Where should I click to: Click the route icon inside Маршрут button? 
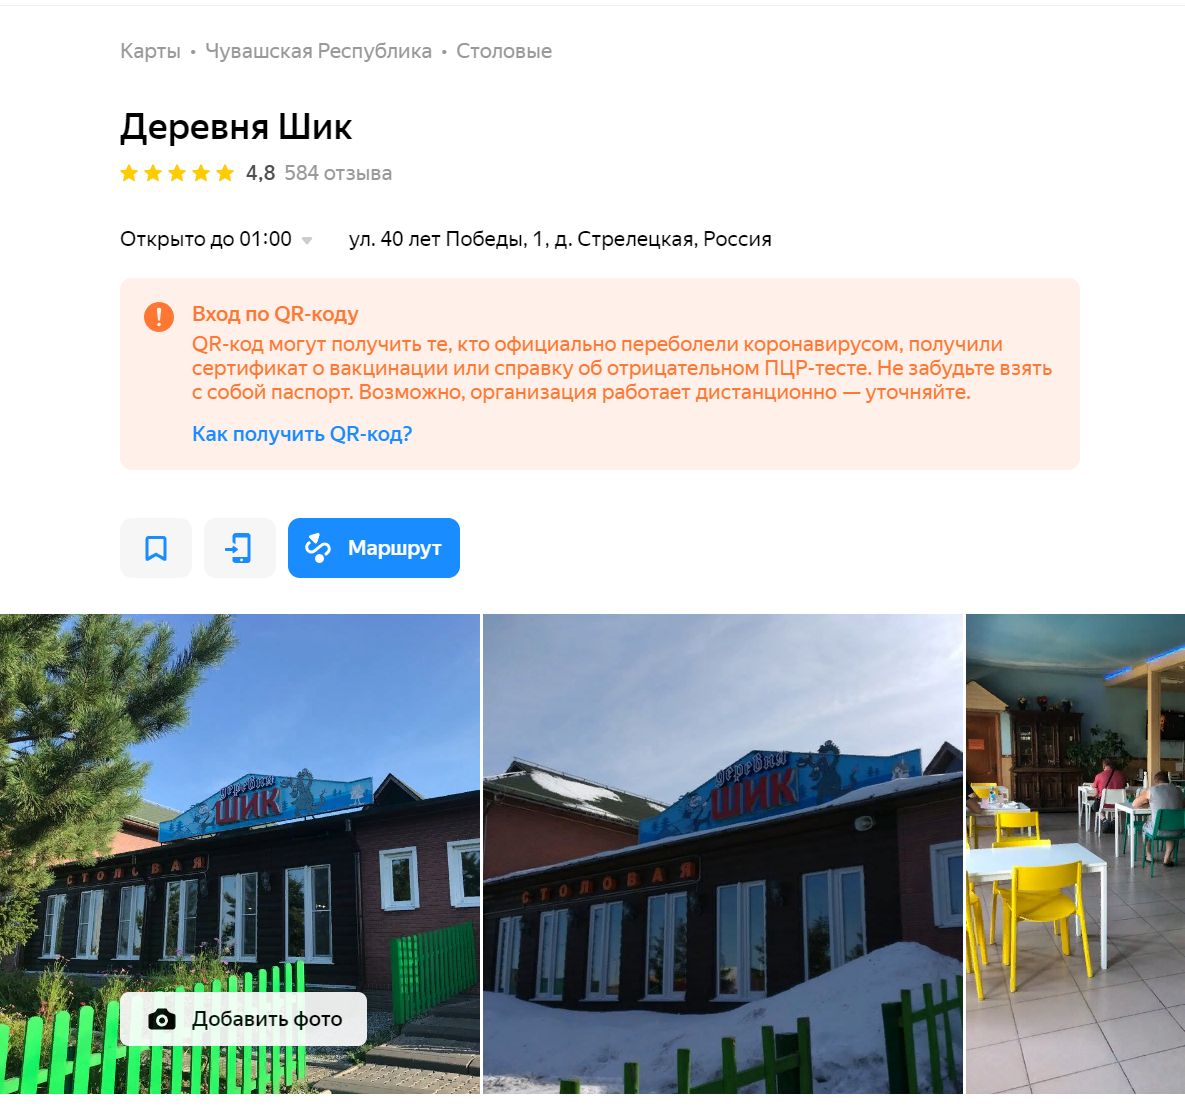318,548
